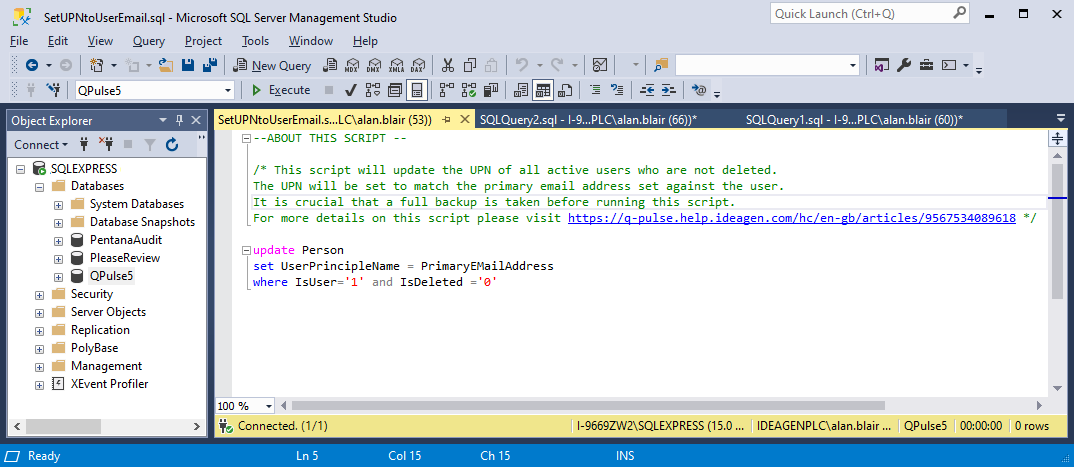Click the Find in Files icon

[660, 66]
